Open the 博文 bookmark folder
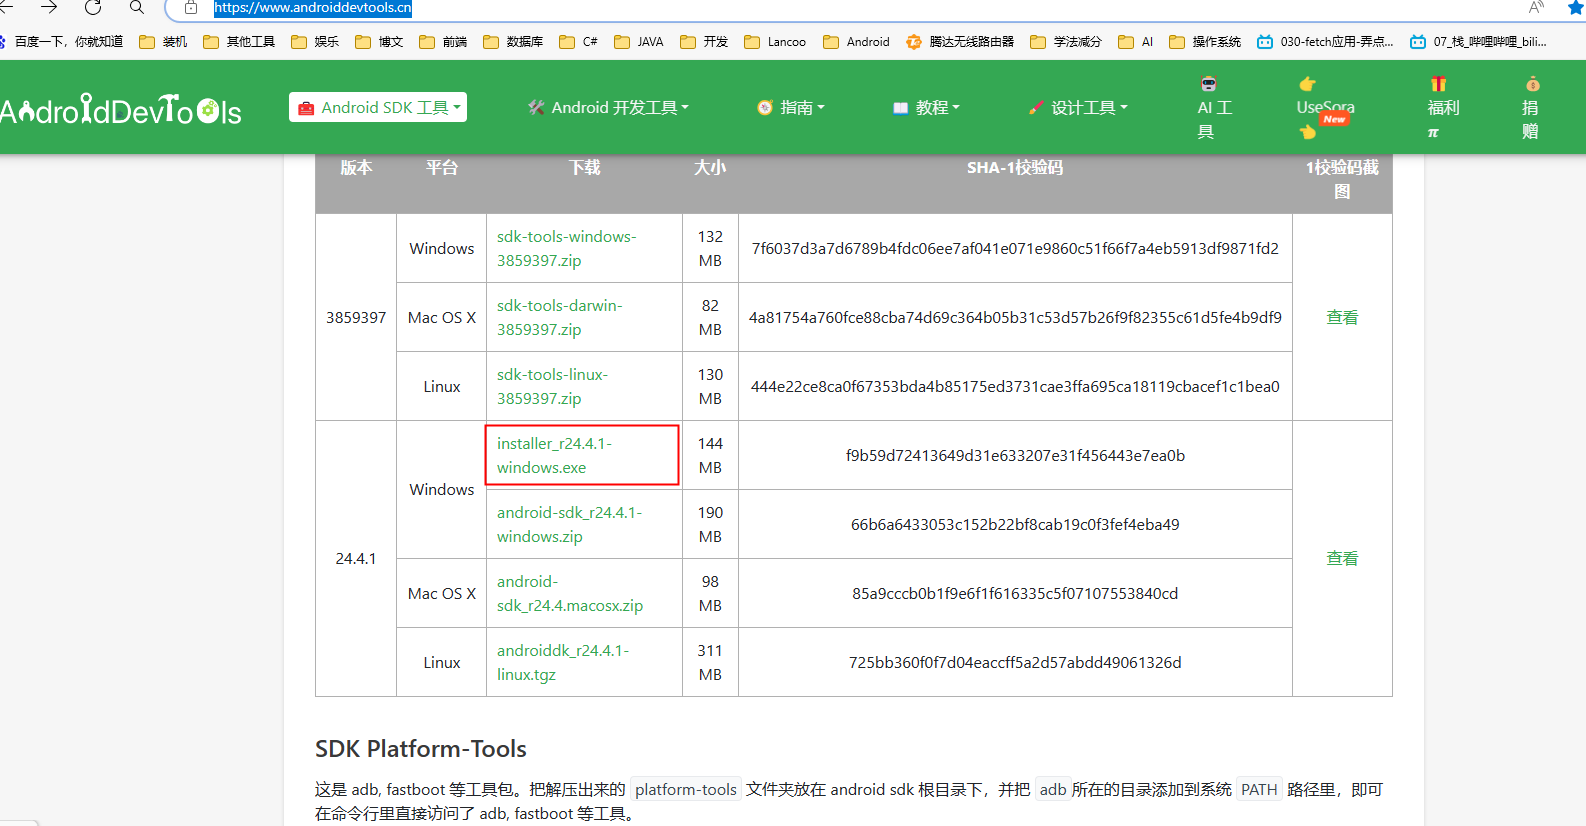Screen dimensions: 1586x826 [379, 42]
